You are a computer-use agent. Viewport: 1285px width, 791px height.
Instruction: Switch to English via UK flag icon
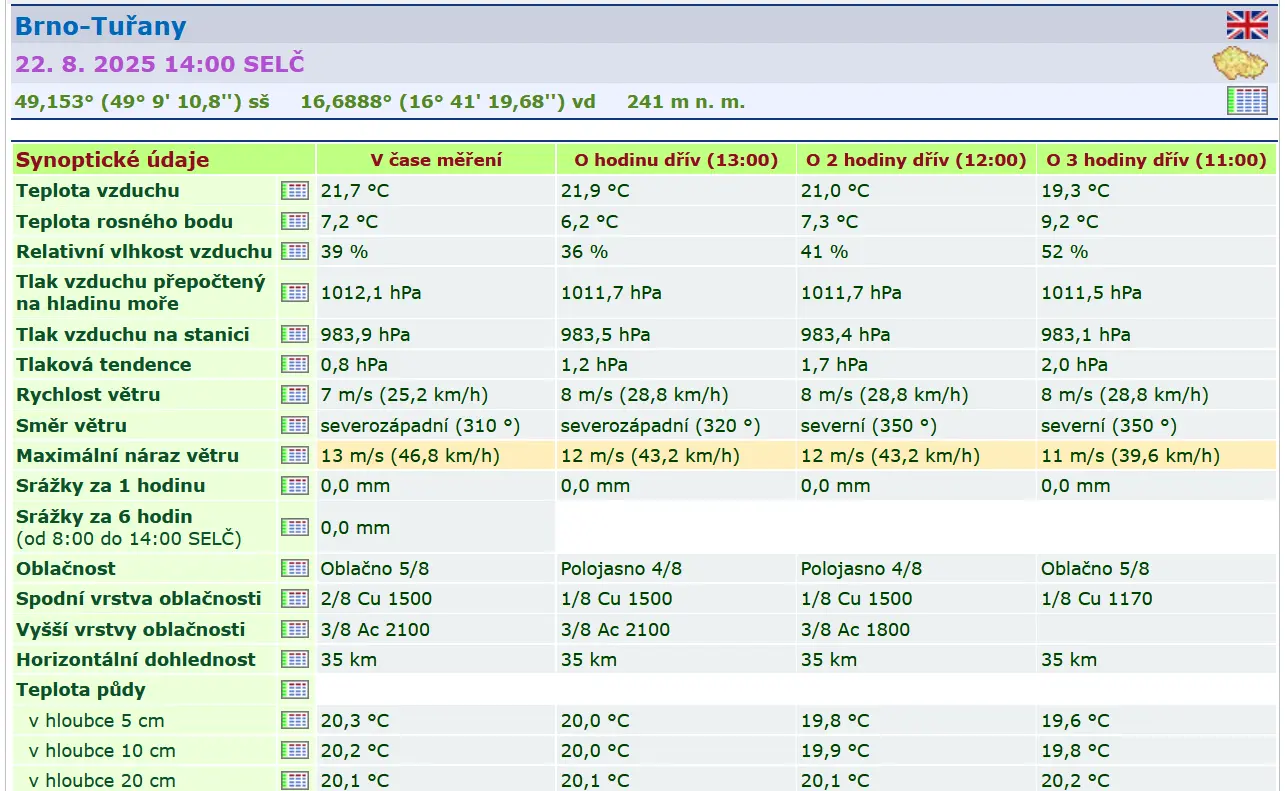point(1246,25)
